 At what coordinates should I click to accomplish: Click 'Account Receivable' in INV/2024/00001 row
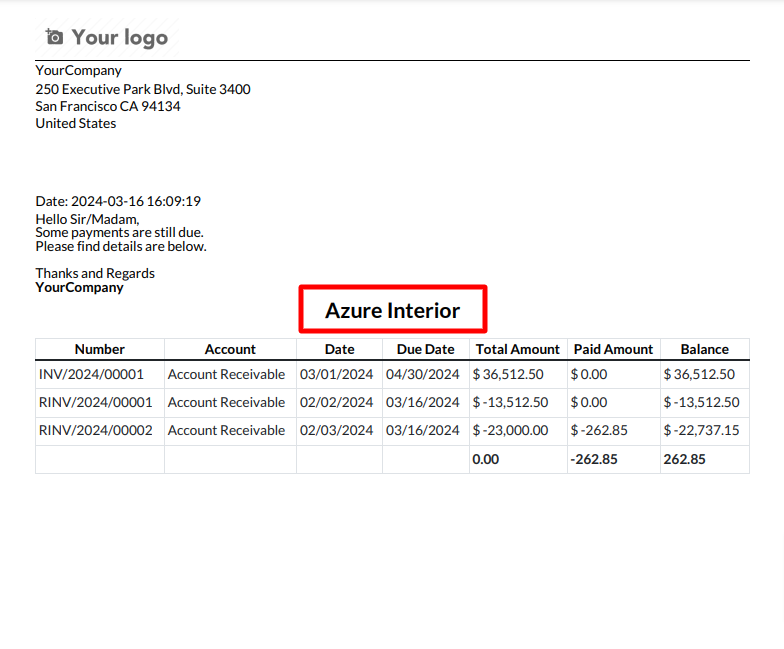tap(226, 374)
